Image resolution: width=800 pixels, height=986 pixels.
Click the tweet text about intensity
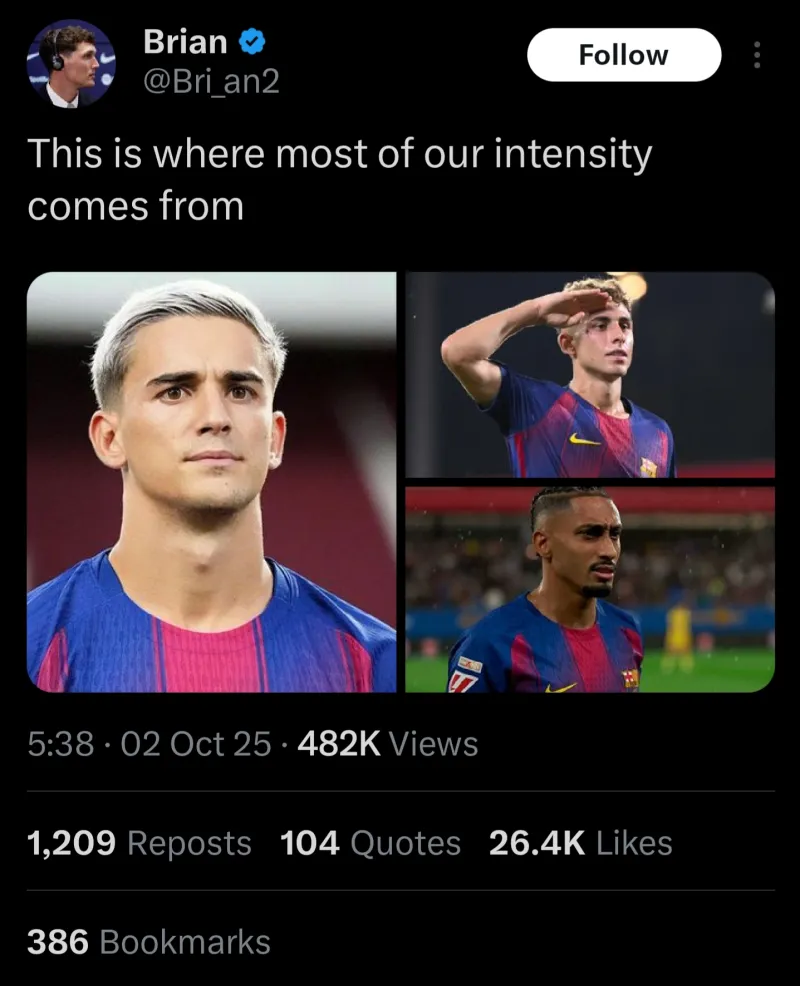point(339,180)
